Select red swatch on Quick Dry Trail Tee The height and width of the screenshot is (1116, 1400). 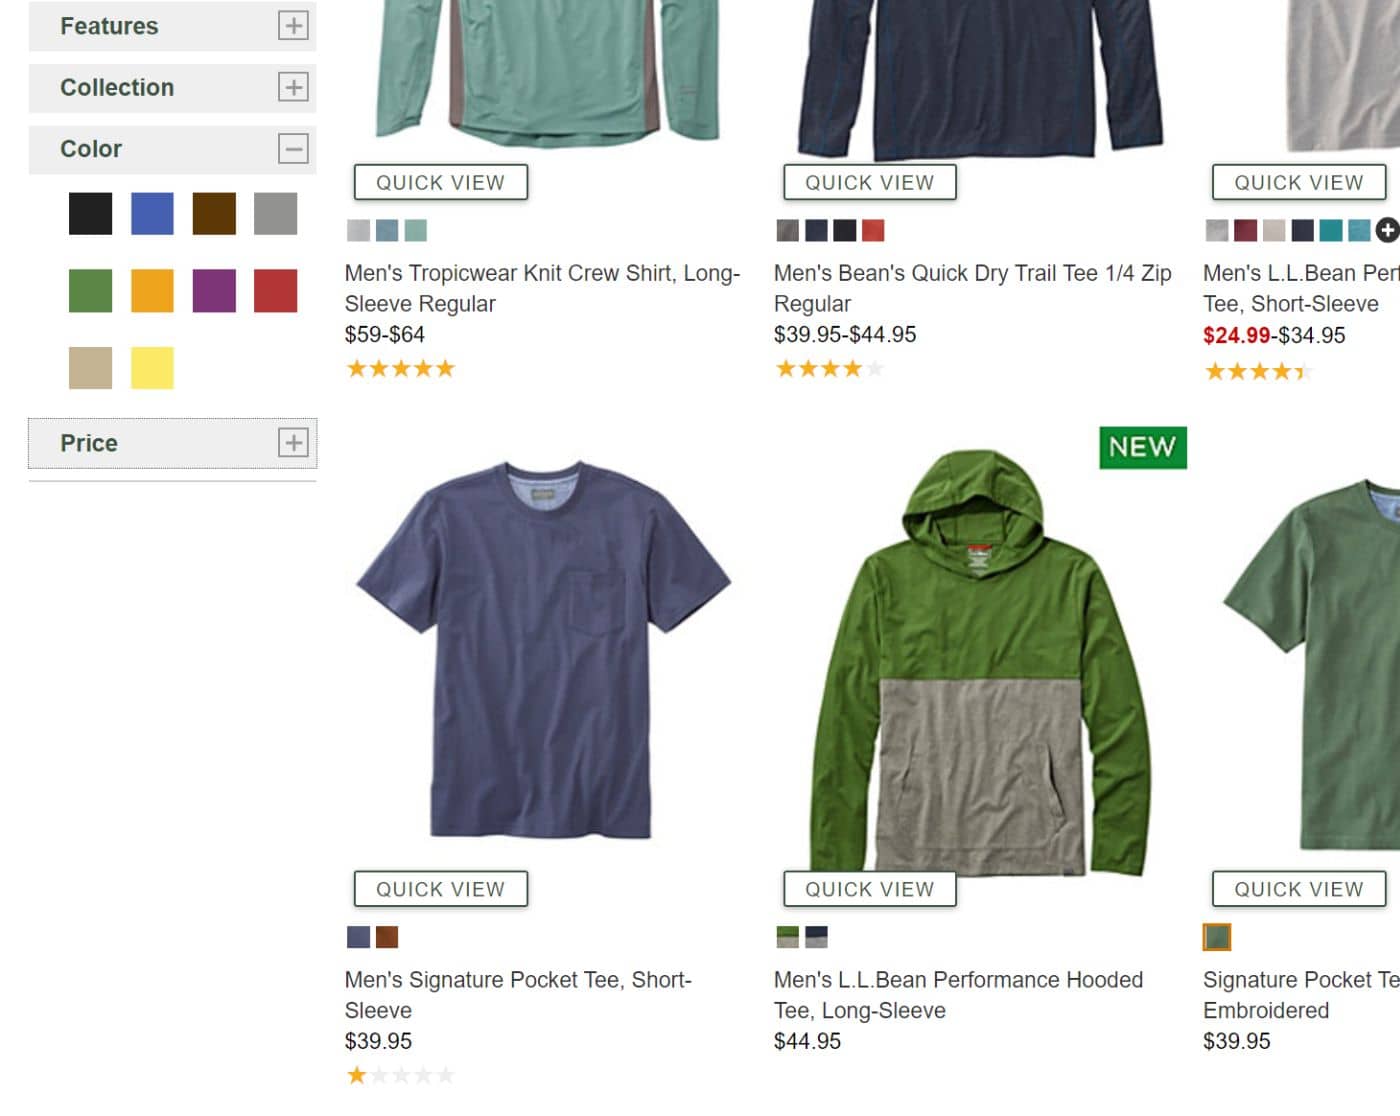873,231
